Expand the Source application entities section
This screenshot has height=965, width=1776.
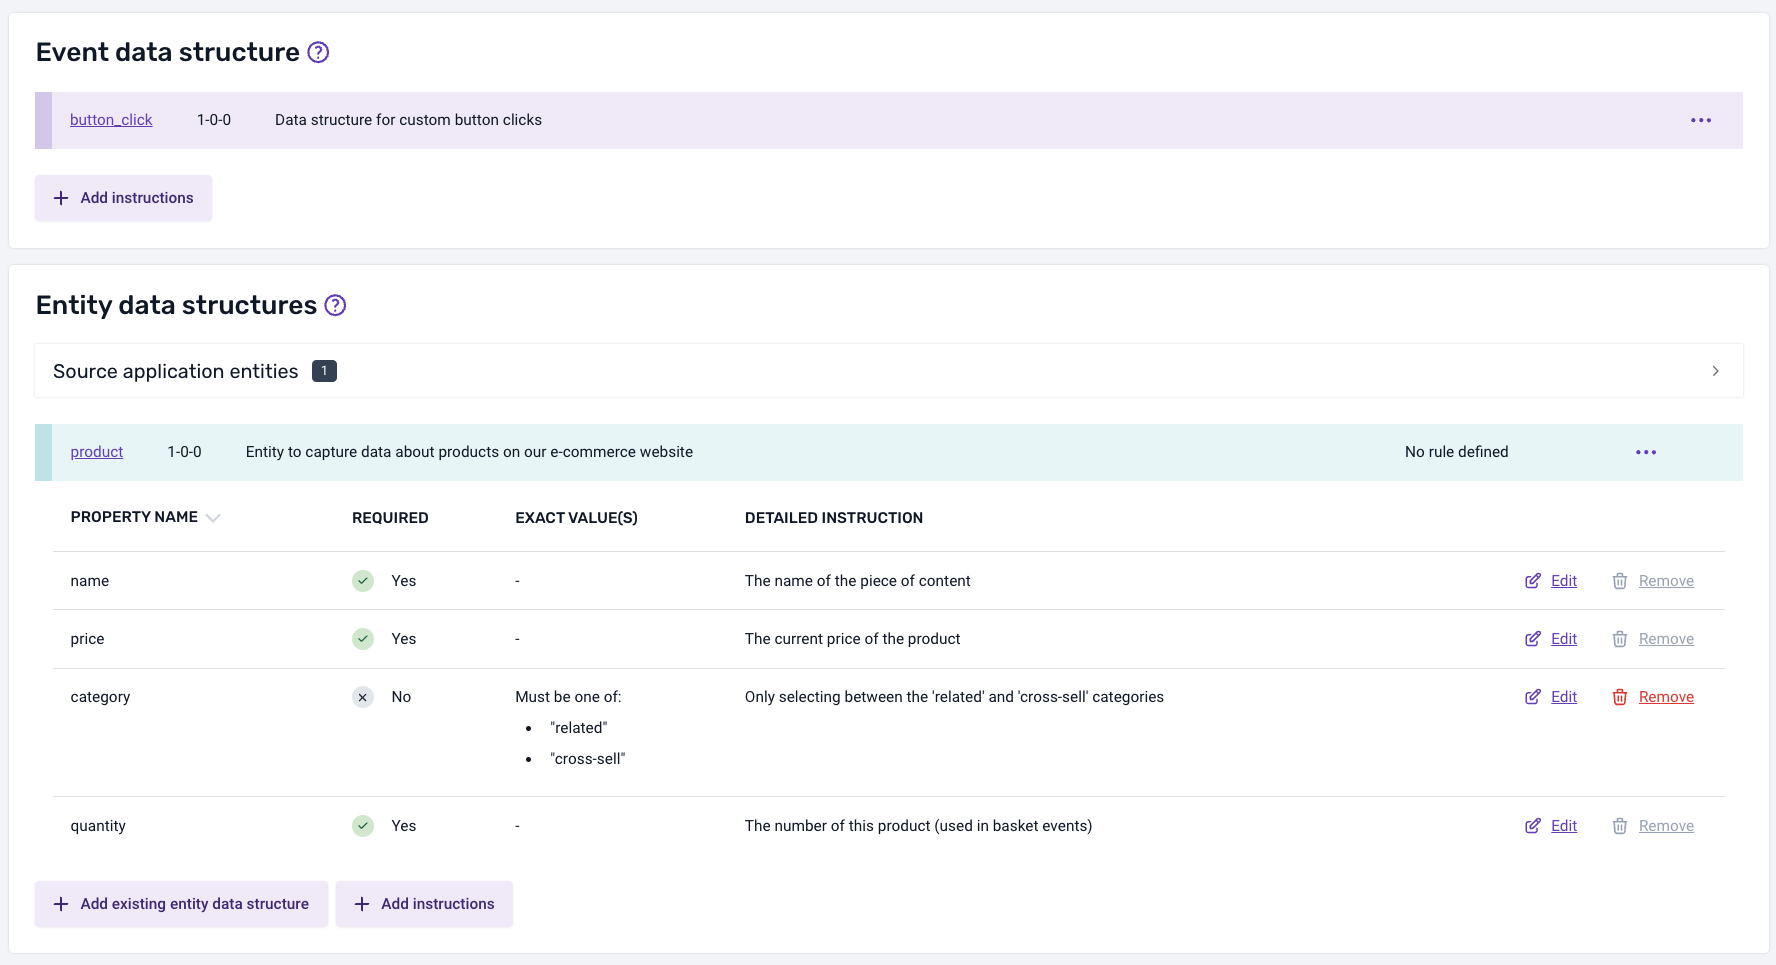tap(1715, 371)
